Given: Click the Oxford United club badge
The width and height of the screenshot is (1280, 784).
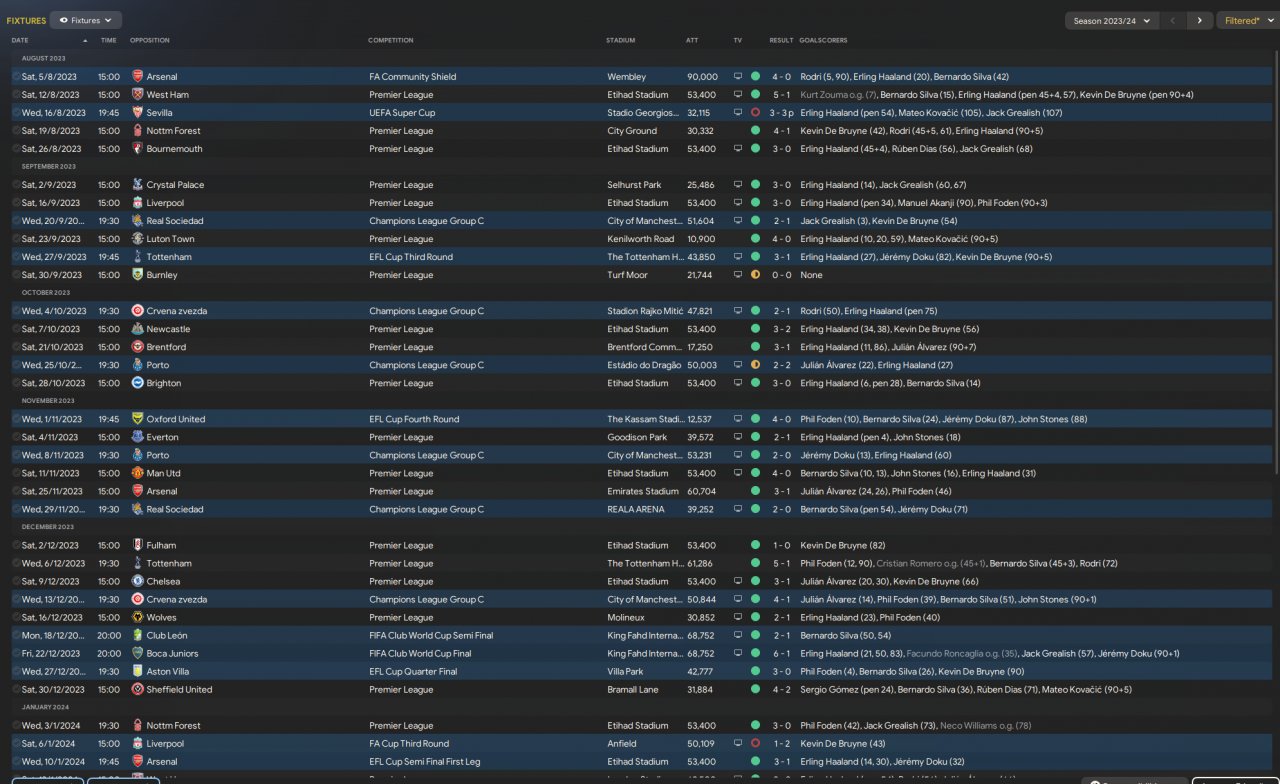Looking at the screenshot, I should pos(138,418).
